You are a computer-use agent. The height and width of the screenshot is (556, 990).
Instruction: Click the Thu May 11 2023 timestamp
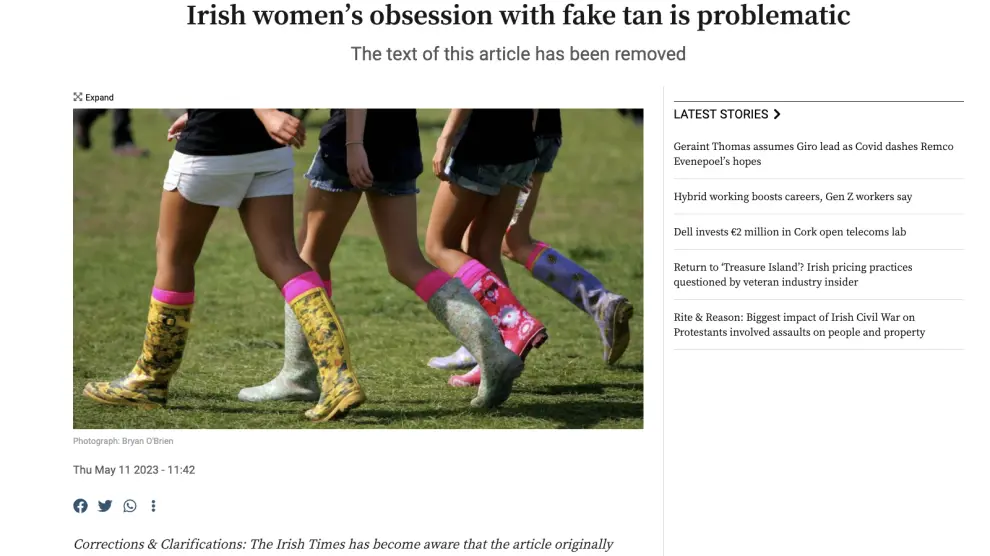tap(134, 470)
